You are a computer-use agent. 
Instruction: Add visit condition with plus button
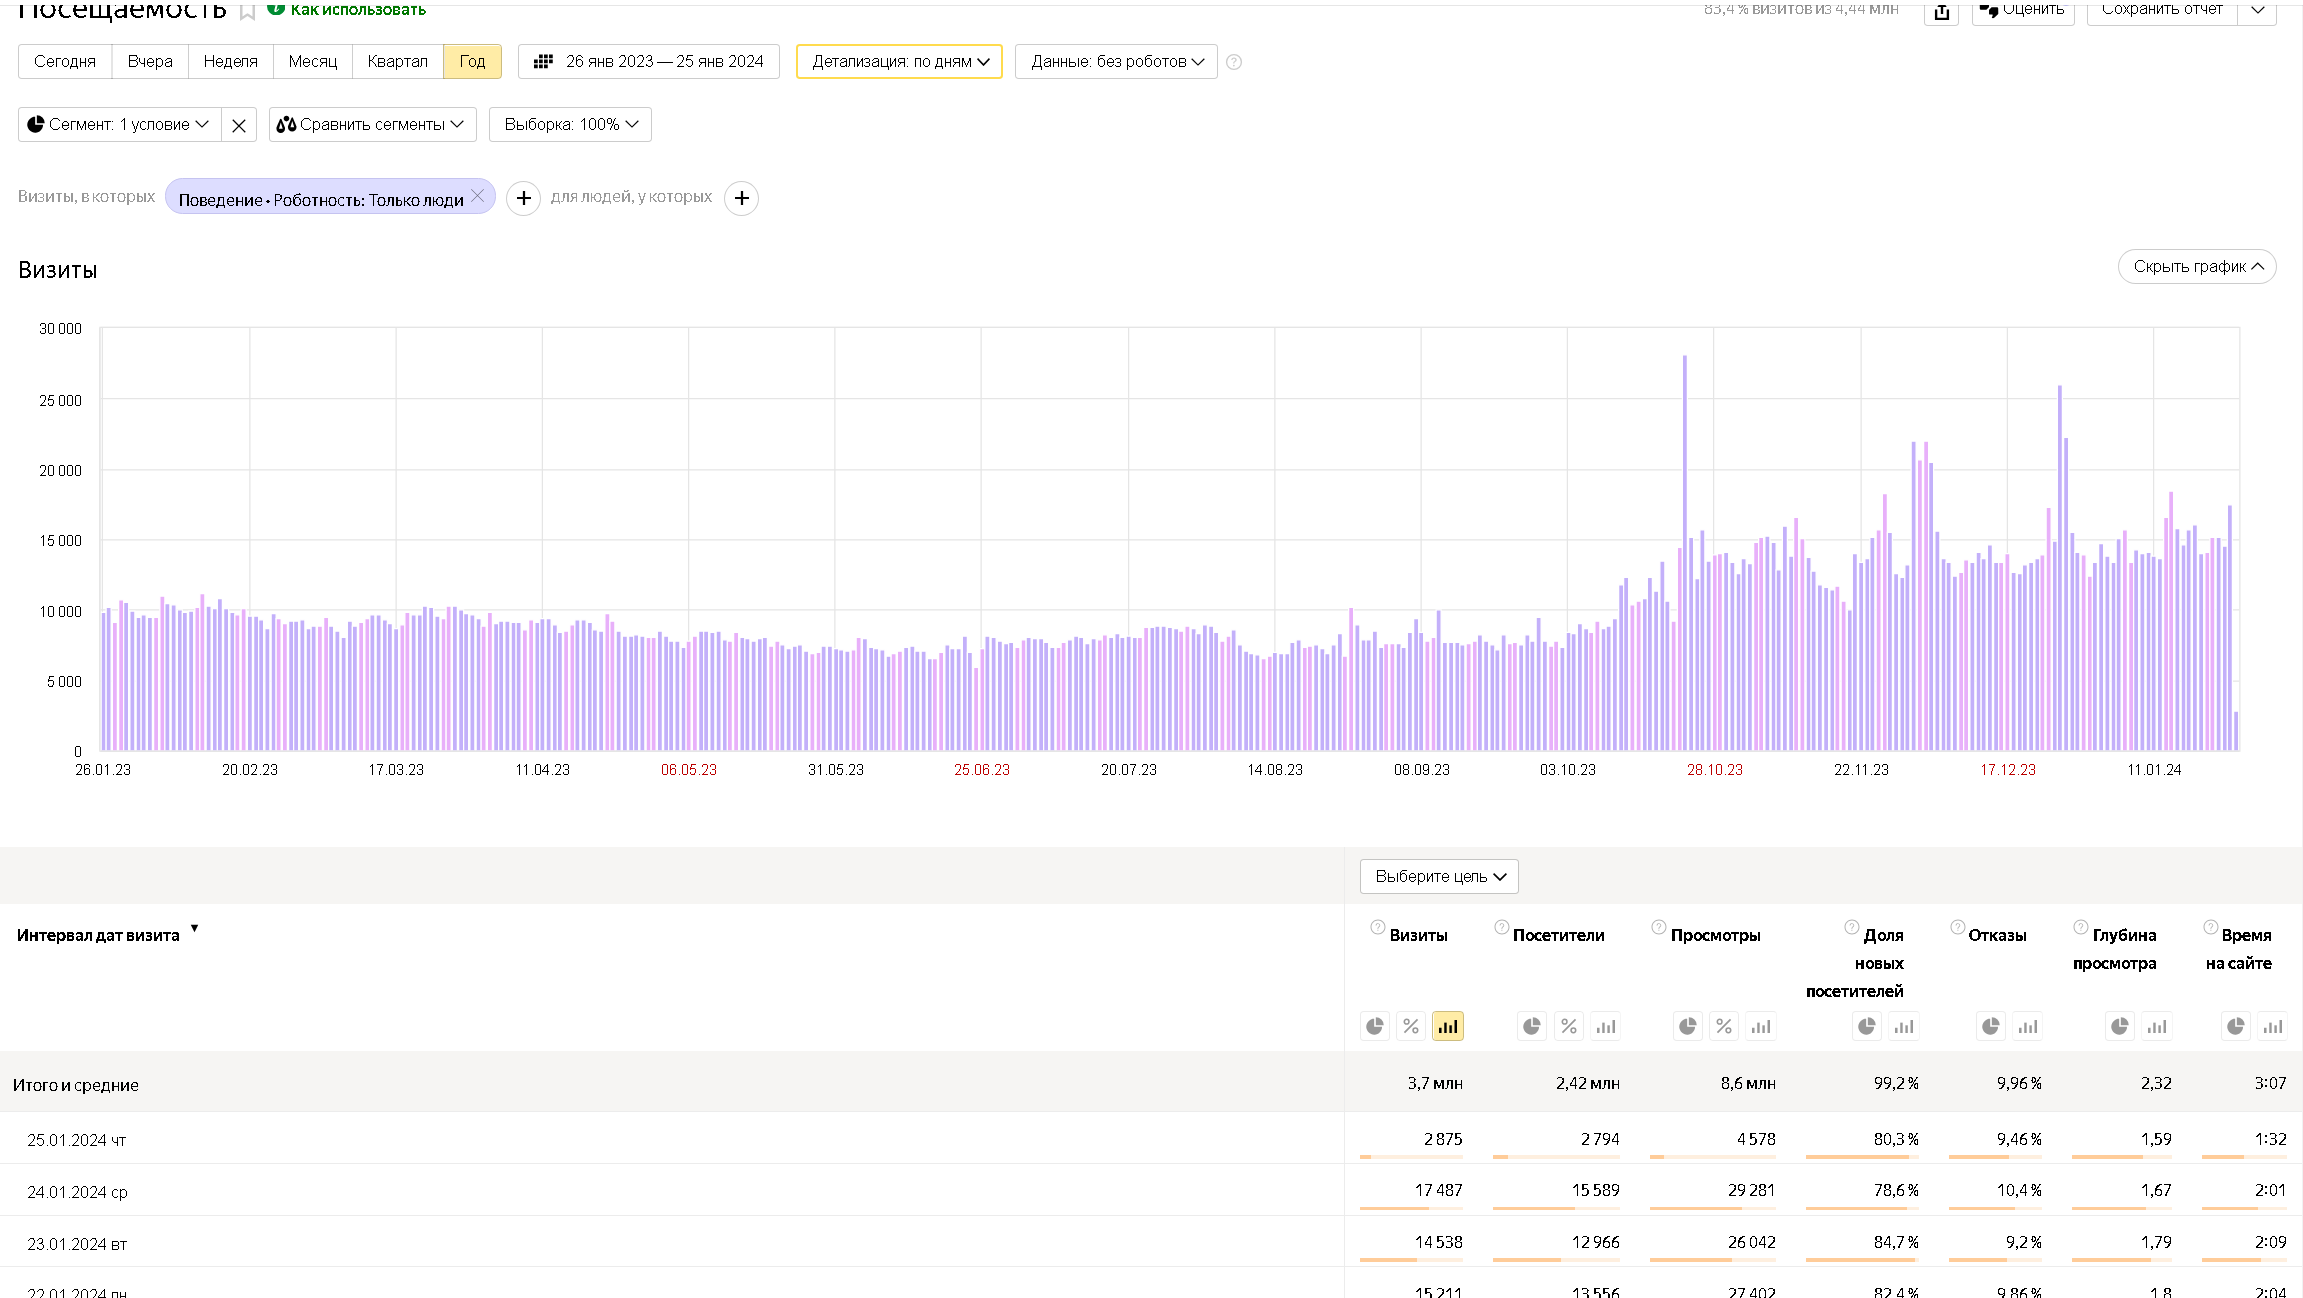click(523, 198)
